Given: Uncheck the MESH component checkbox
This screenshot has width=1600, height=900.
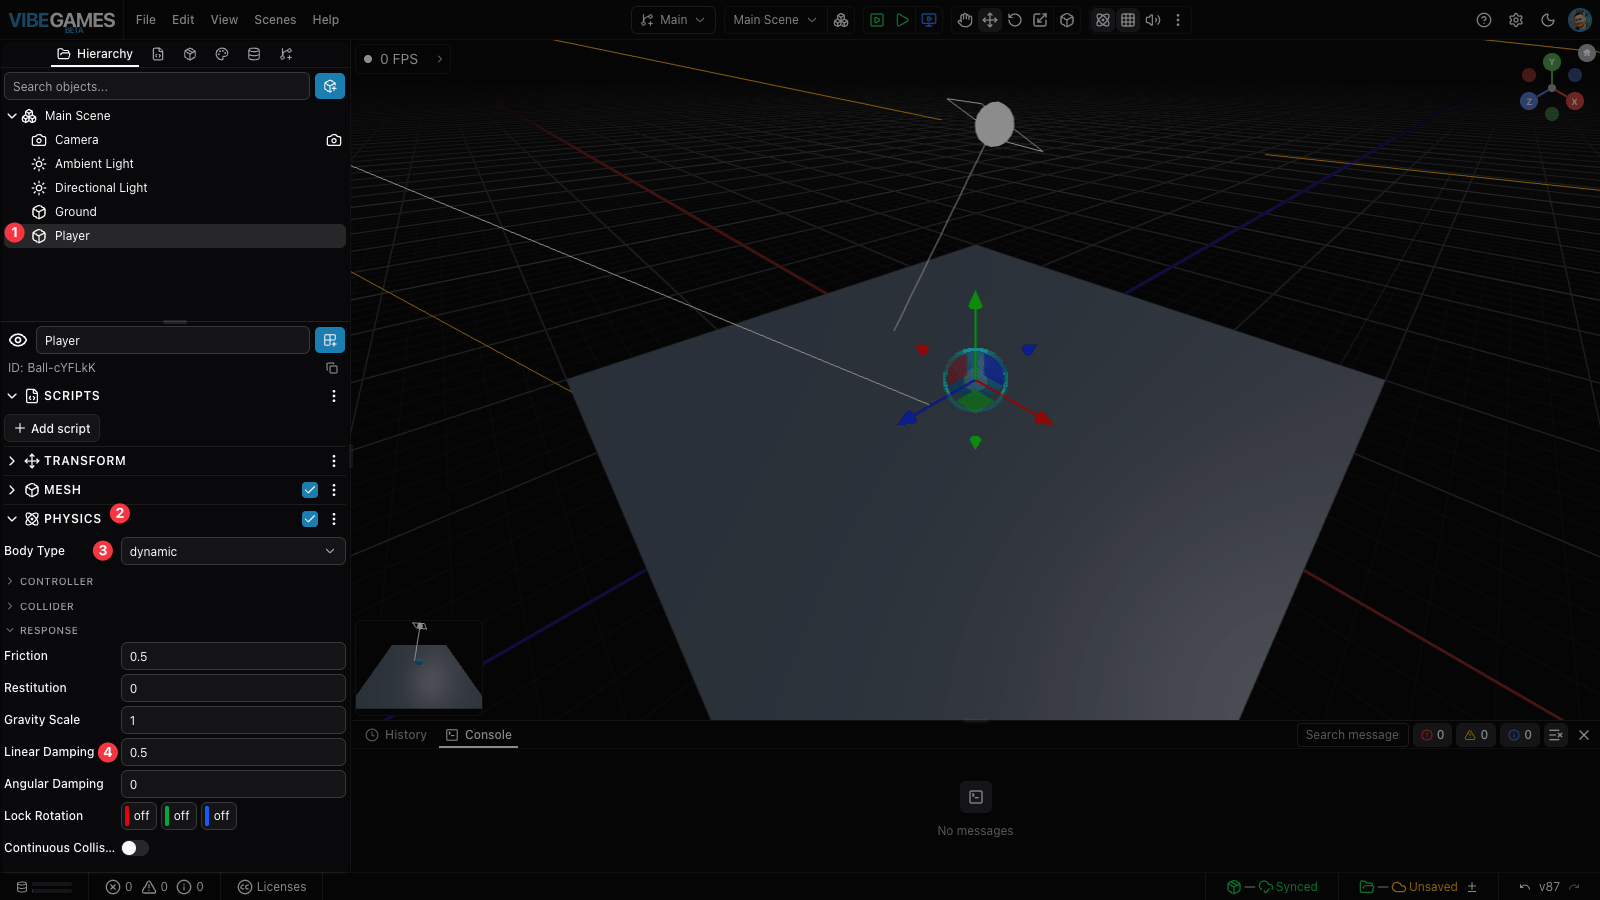Looking at the screenshot, I should pyautogui.click(x=310, y=490).
